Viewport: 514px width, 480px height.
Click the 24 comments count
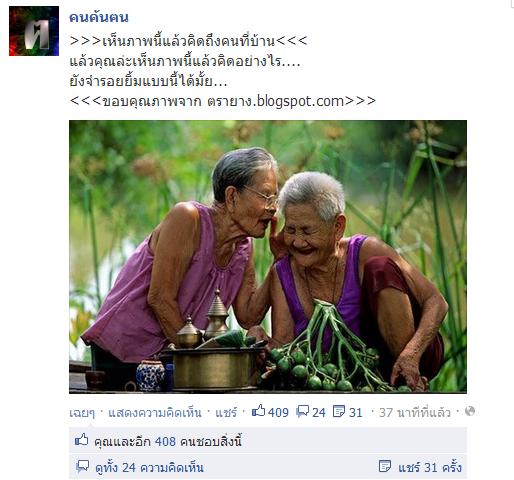click(x=319, y=413)
